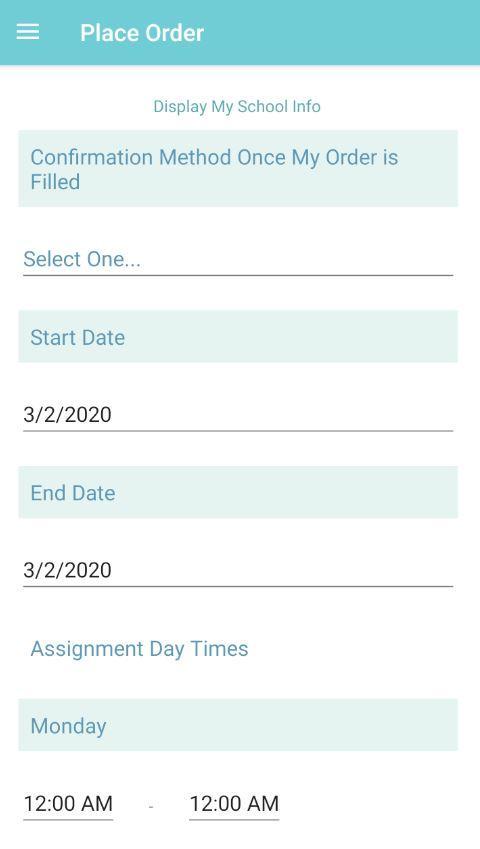Select the End Date section header

coord(238,492)
